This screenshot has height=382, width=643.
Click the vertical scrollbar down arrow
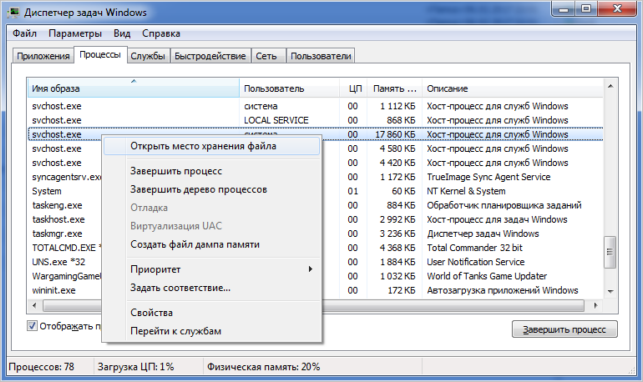611,291
